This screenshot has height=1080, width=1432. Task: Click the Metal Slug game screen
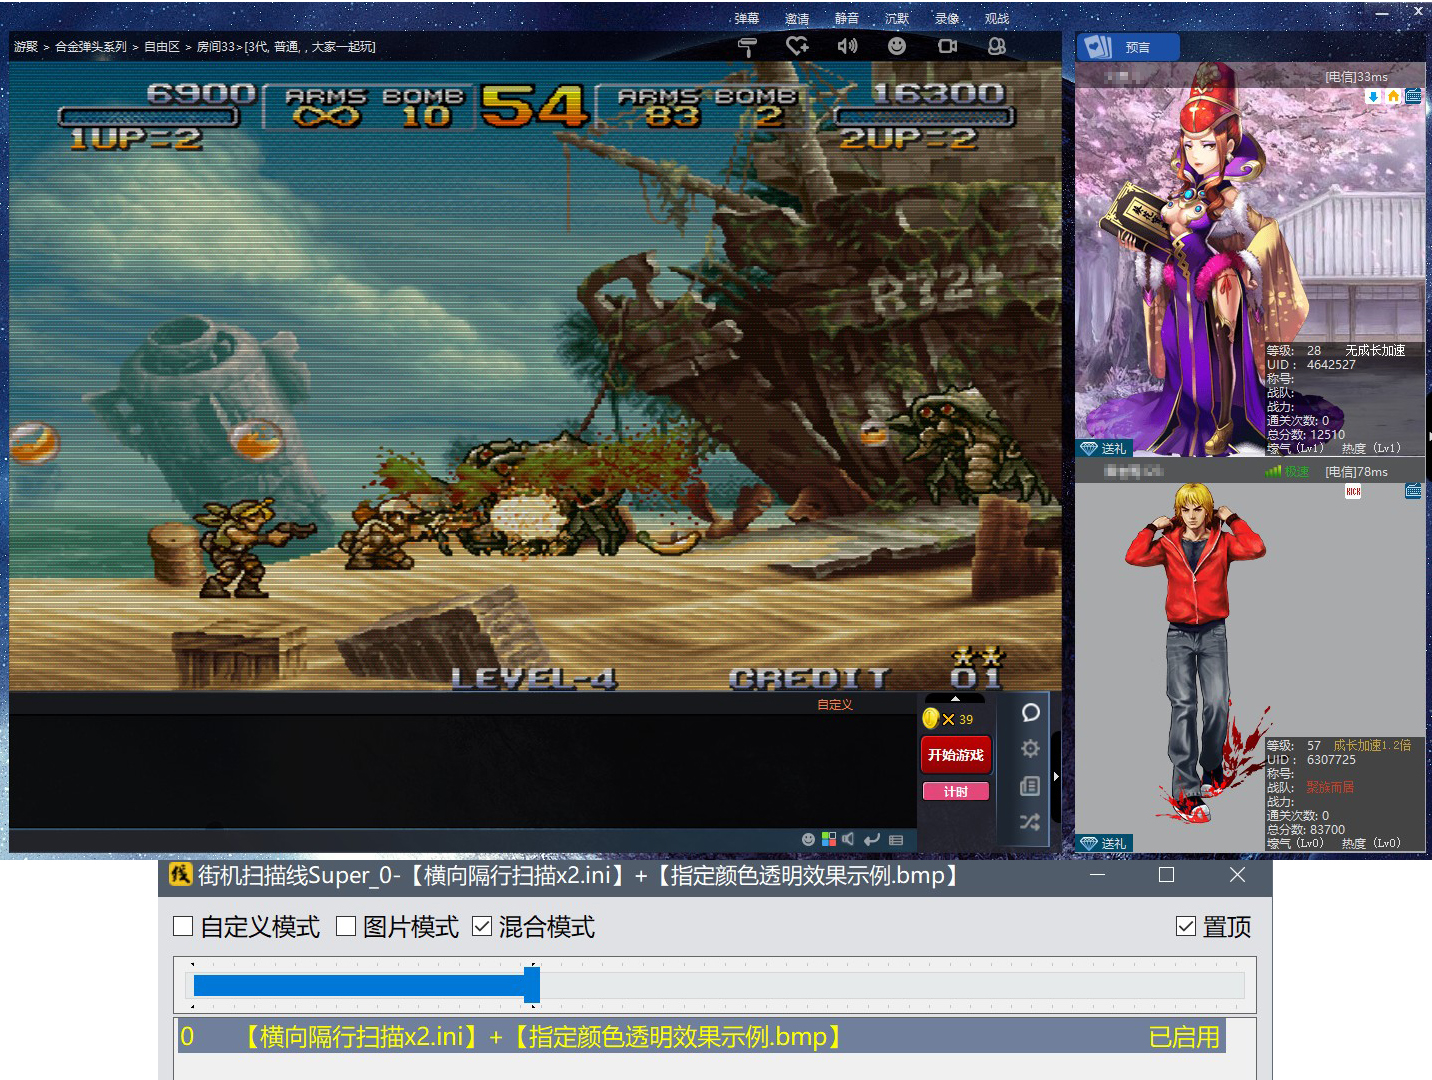[535, 376]
